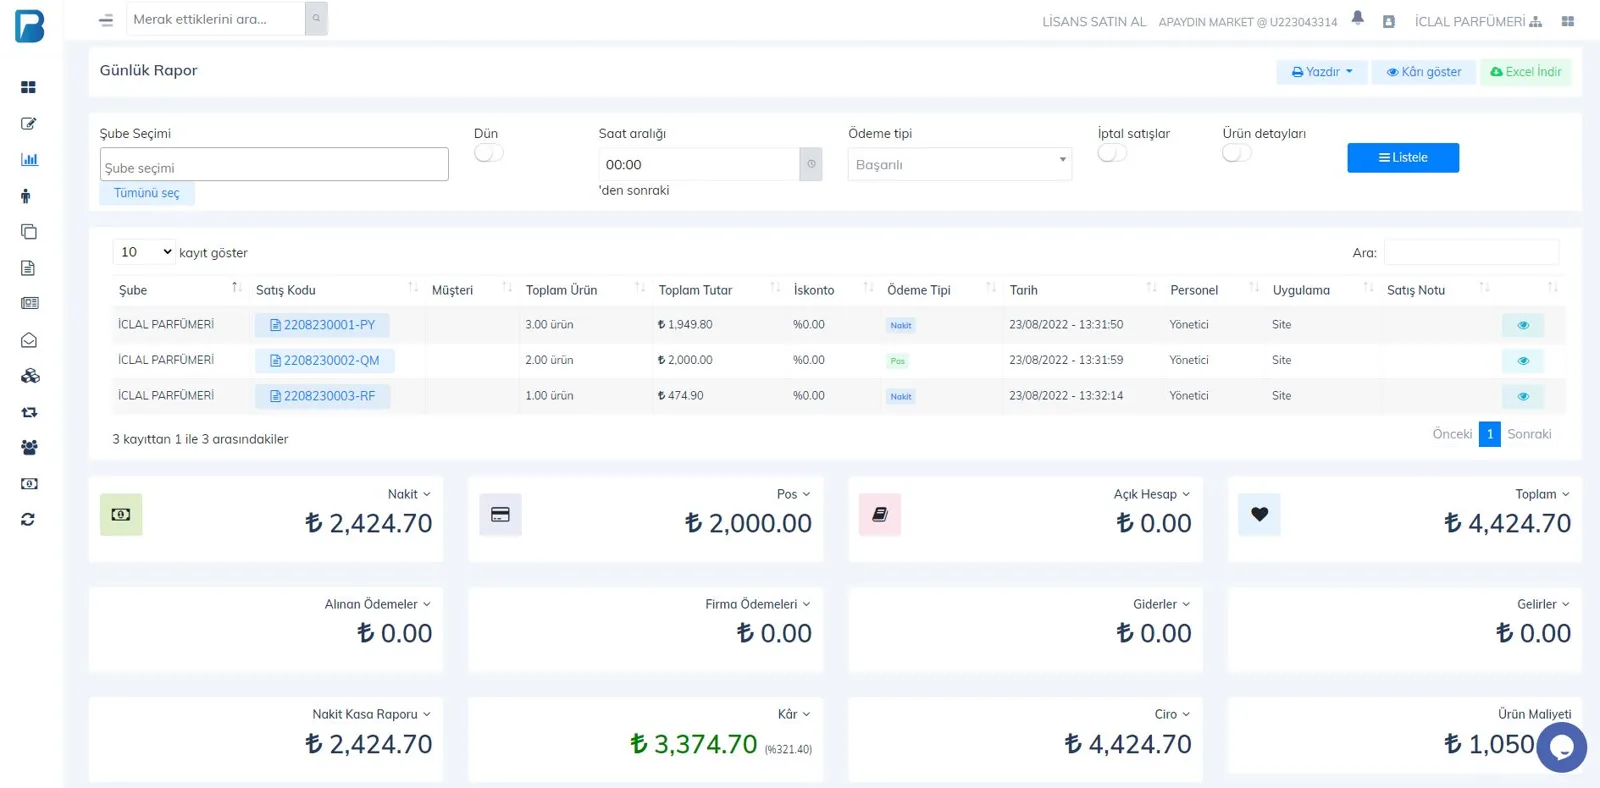The height and width of the screenshot is (788, 1600).
Task: Click the Excel İndir button
Action: tap(1526, 72)
